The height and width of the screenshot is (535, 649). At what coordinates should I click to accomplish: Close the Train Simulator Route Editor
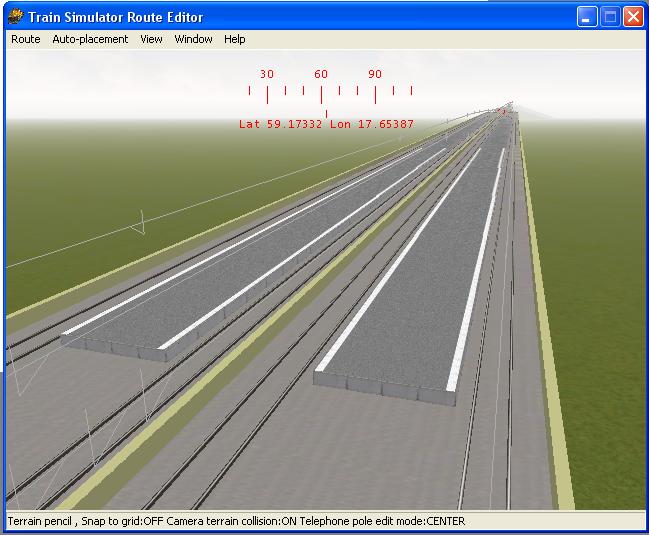pos(633,17)
